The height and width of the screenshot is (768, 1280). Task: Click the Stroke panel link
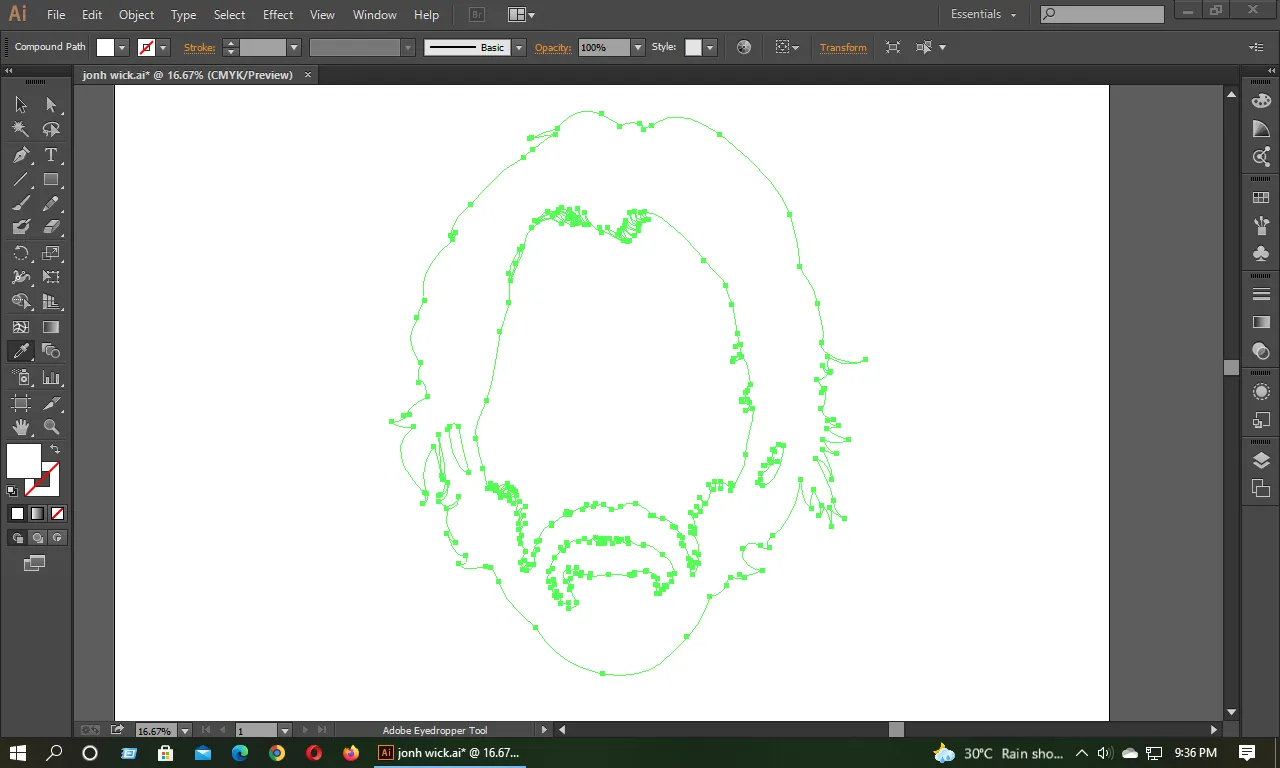pyautogui.click(x=199, y=47)
